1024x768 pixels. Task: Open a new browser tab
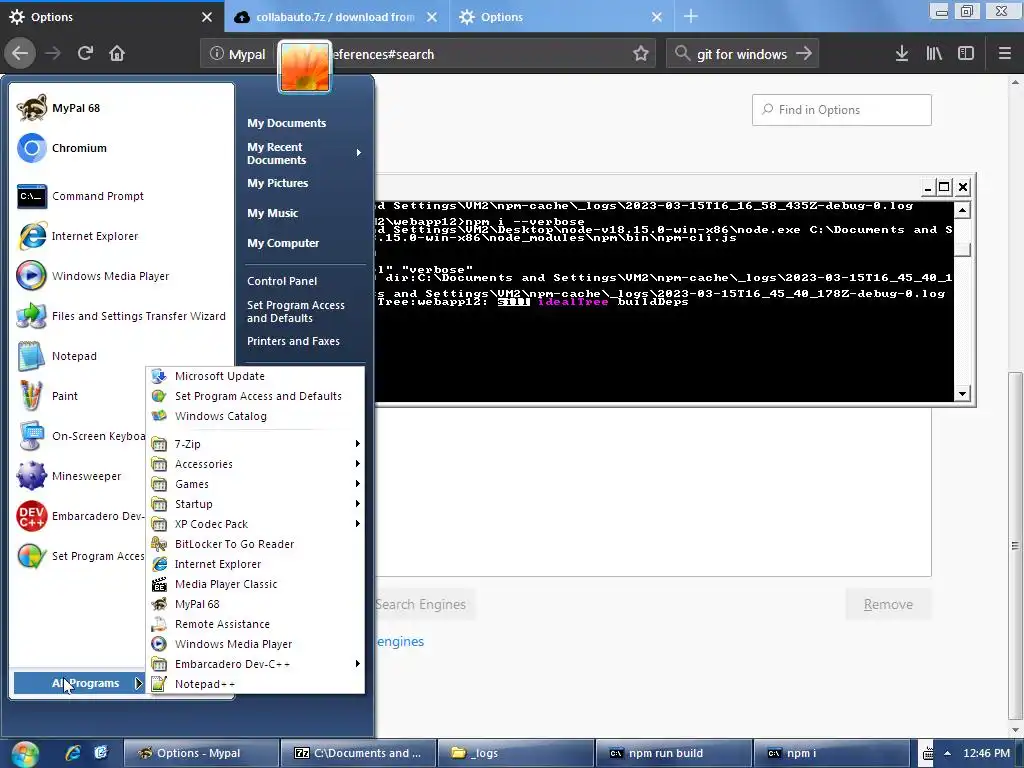(x=691, y=17)
